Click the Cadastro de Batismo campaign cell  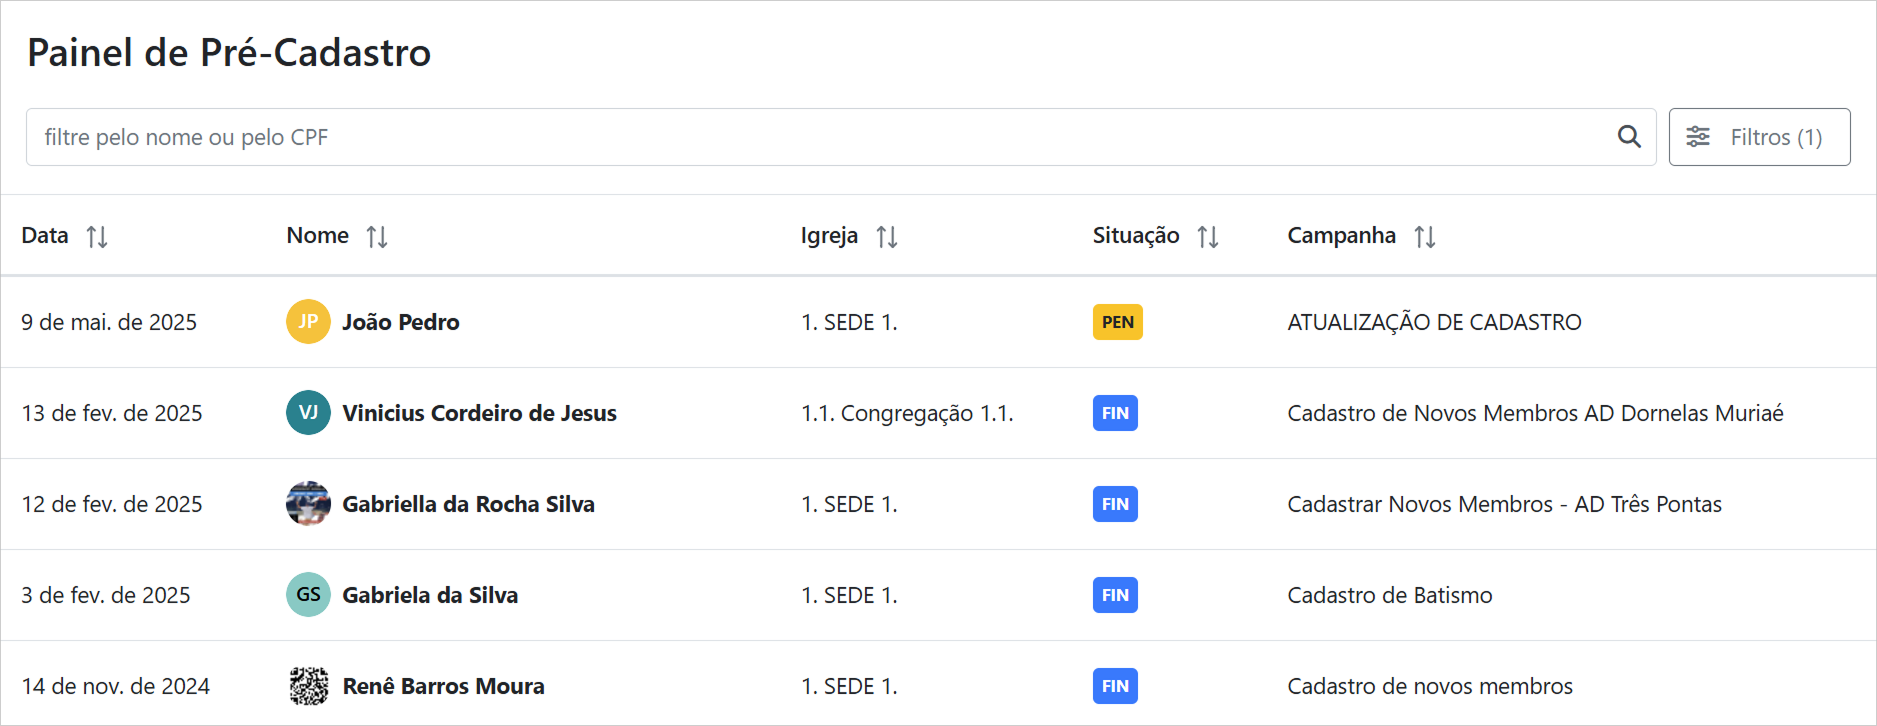coord(1389,595)
